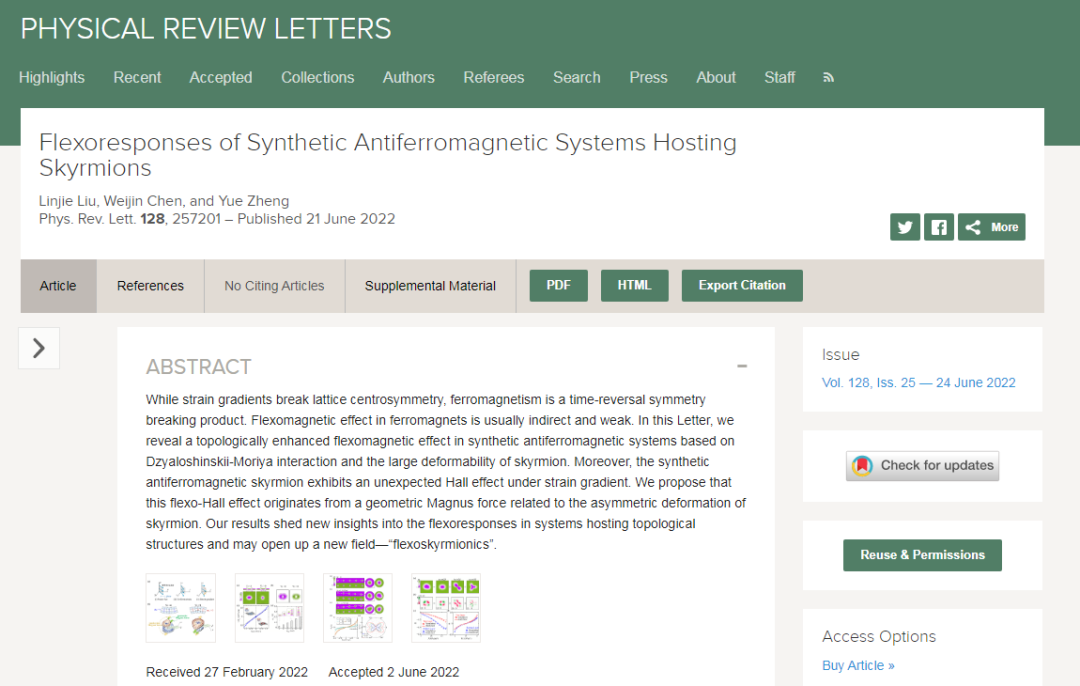Select the Article tab
1080x686 pixels.
[x=58, y=286]
